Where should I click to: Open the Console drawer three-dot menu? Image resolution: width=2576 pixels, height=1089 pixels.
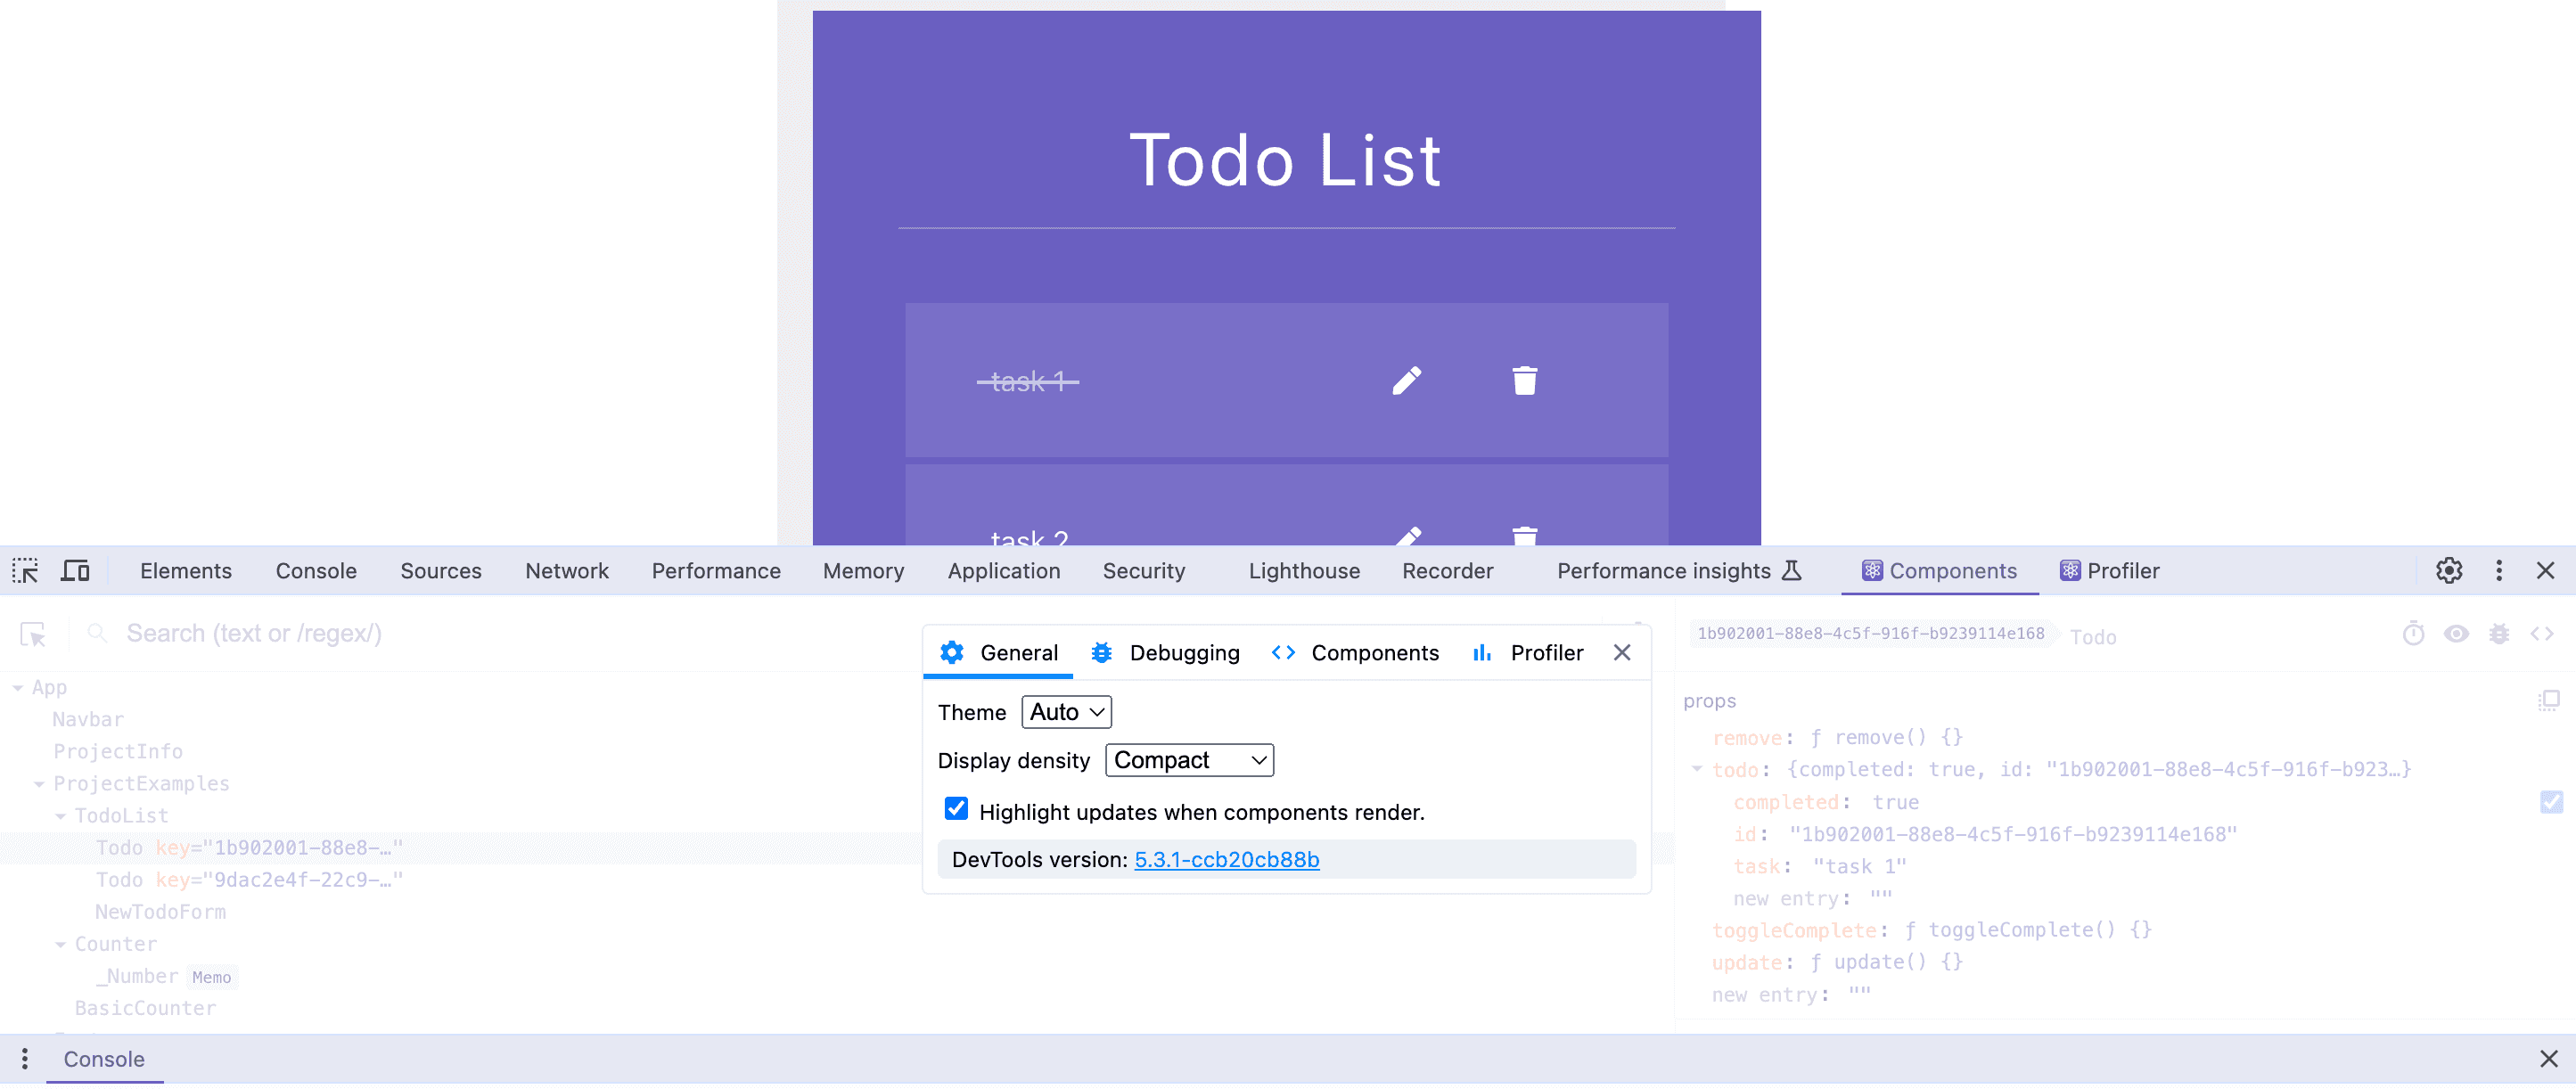point(25,1059)
